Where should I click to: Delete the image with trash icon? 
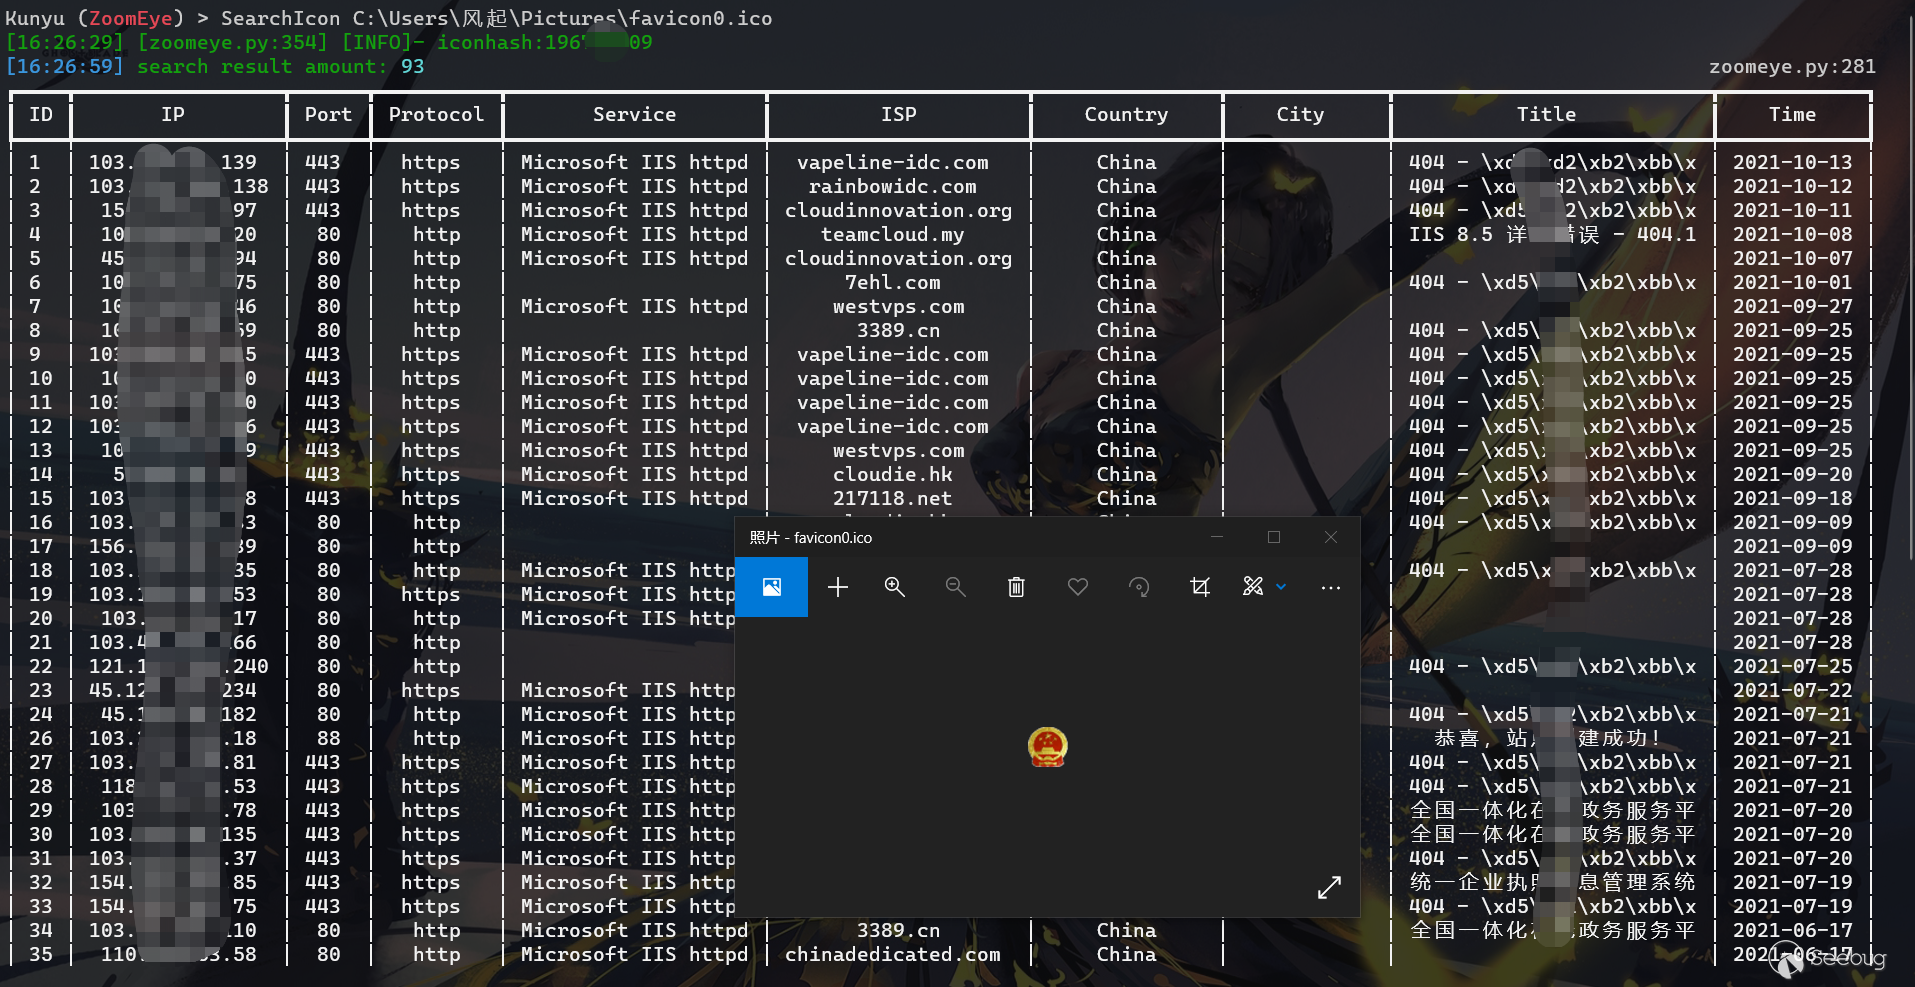pos(1016,587)
